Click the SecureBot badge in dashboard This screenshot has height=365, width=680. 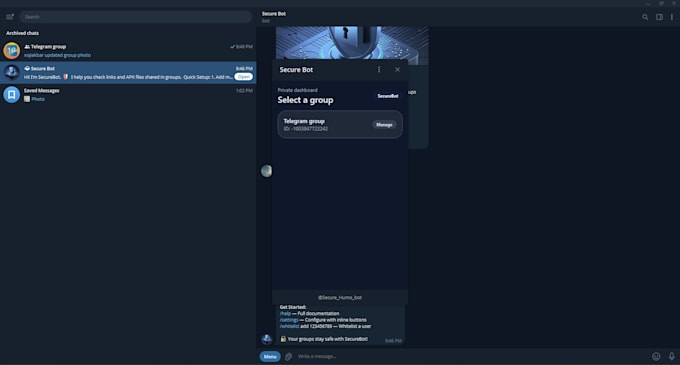[388, 96]
